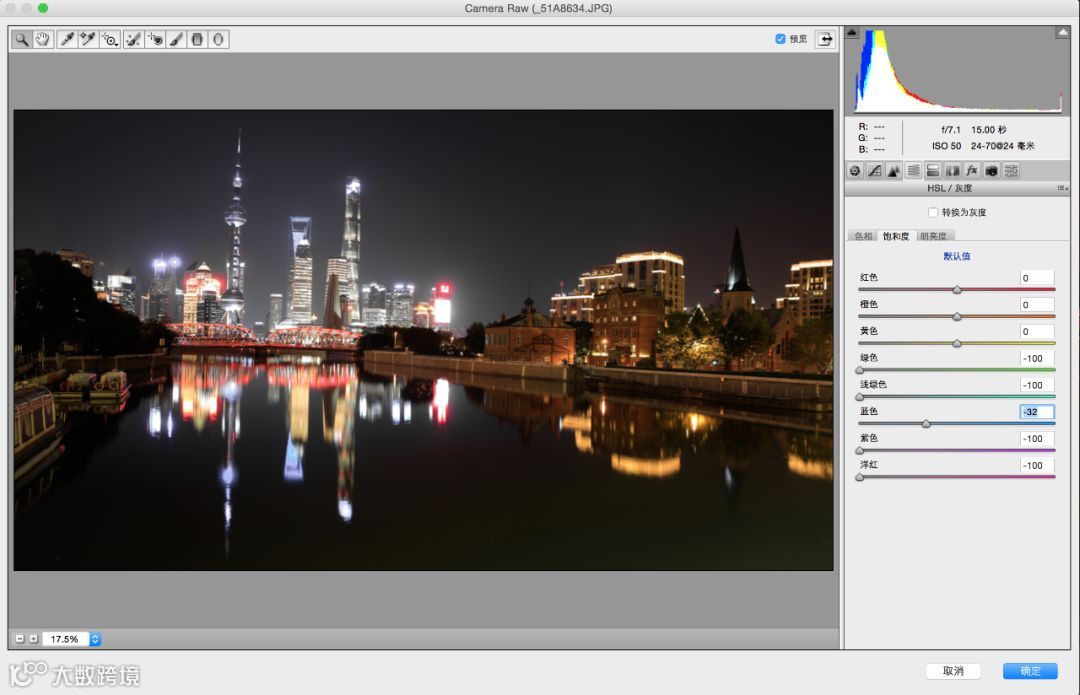Switch to the 饱和度 tab
The width and height of the screenshot is (1080, 695).
click(896, 236)
